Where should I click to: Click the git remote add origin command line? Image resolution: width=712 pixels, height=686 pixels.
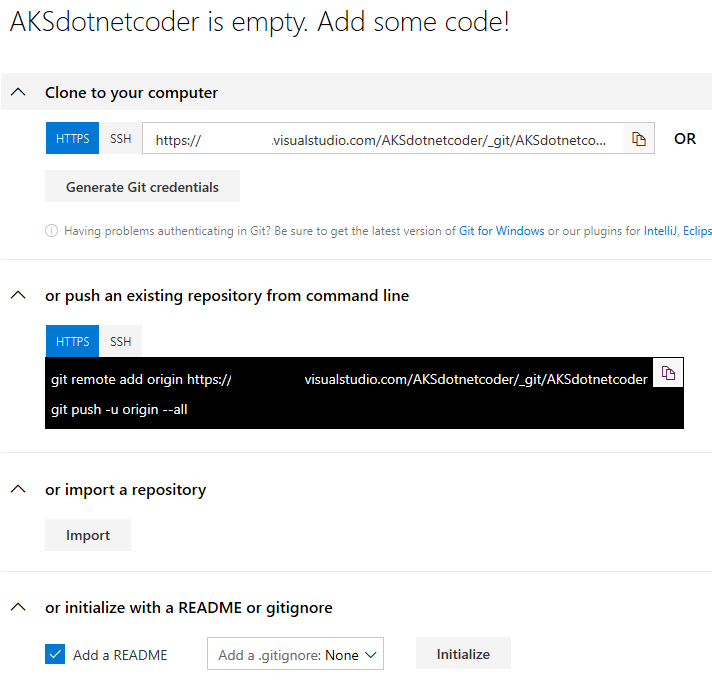point(349,379)
